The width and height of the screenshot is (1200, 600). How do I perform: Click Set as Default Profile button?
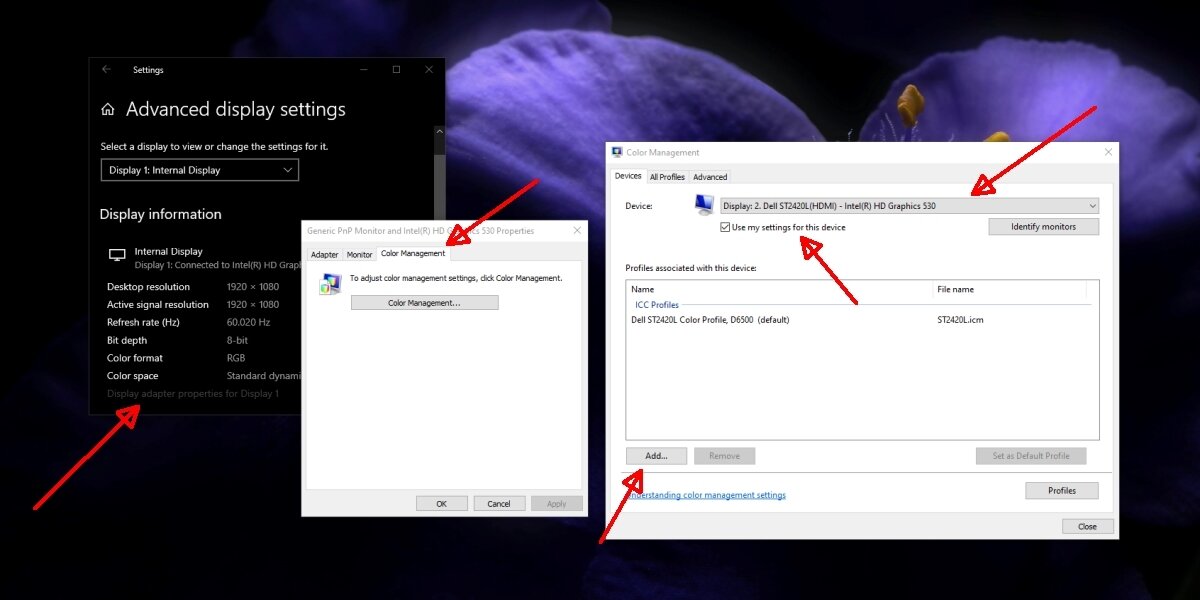pyautogui.click(x=1031, y=456)
